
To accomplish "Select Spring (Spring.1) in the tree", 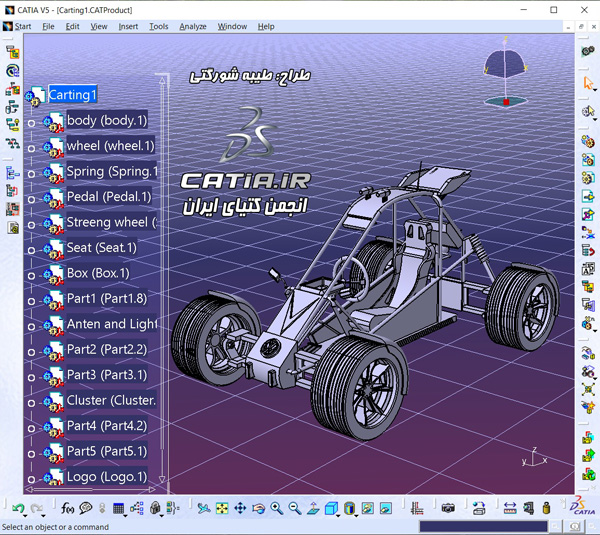I will pyautogui.click(x=112, y=171).
